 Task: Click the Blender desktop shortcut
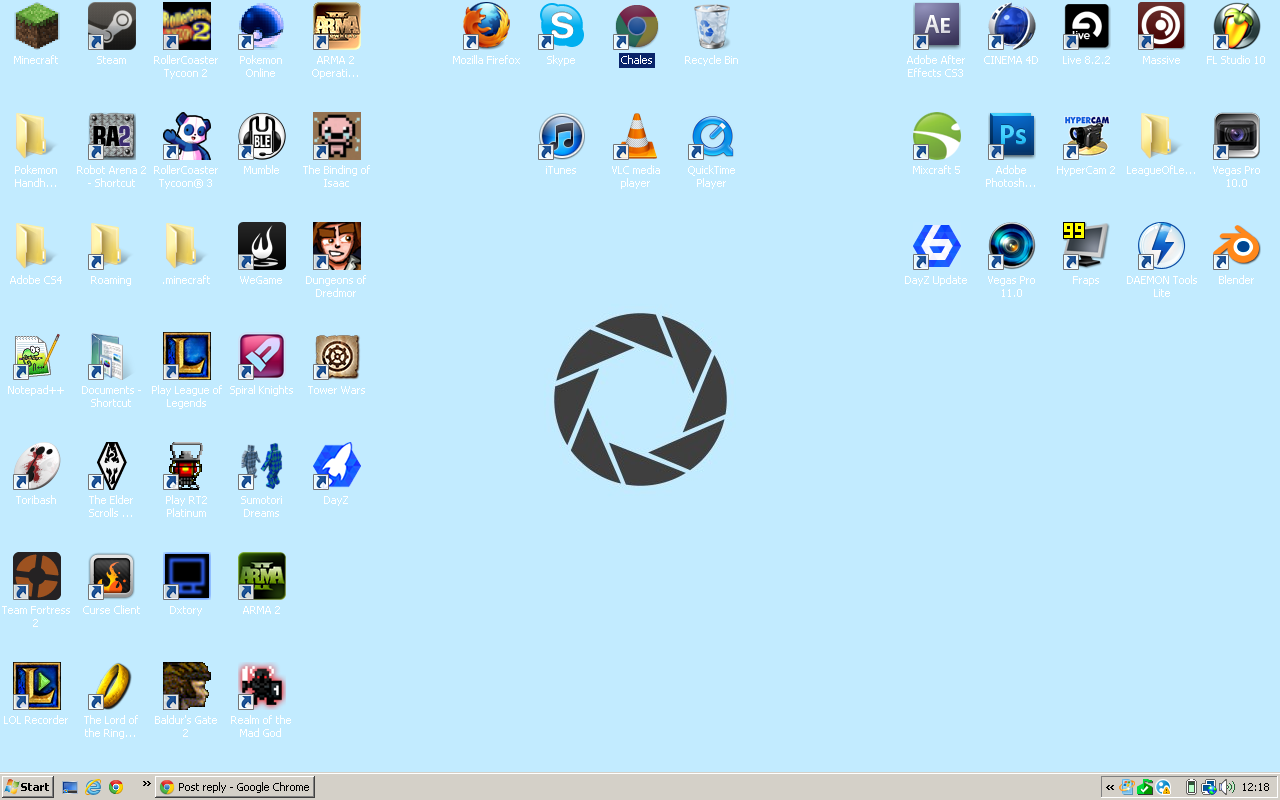(x=1236, y=247)
